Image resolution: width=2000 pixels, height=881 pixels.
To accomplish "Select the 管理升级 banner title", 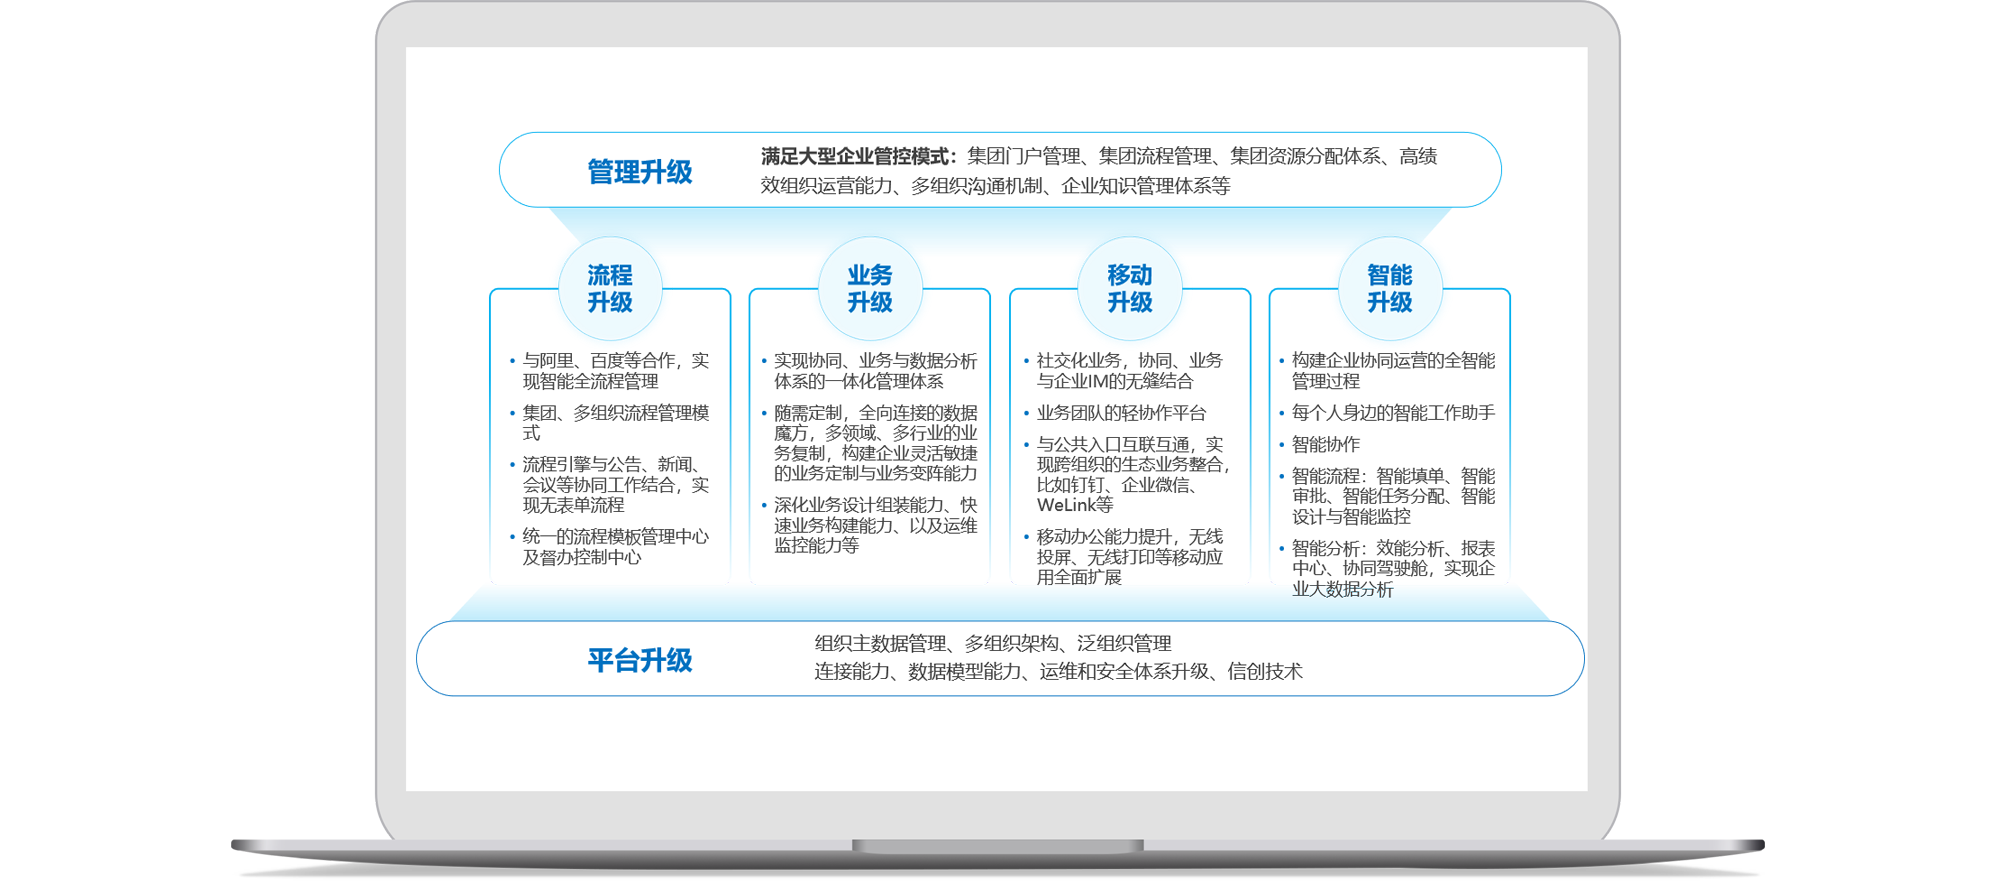I will tap(640, 172).
